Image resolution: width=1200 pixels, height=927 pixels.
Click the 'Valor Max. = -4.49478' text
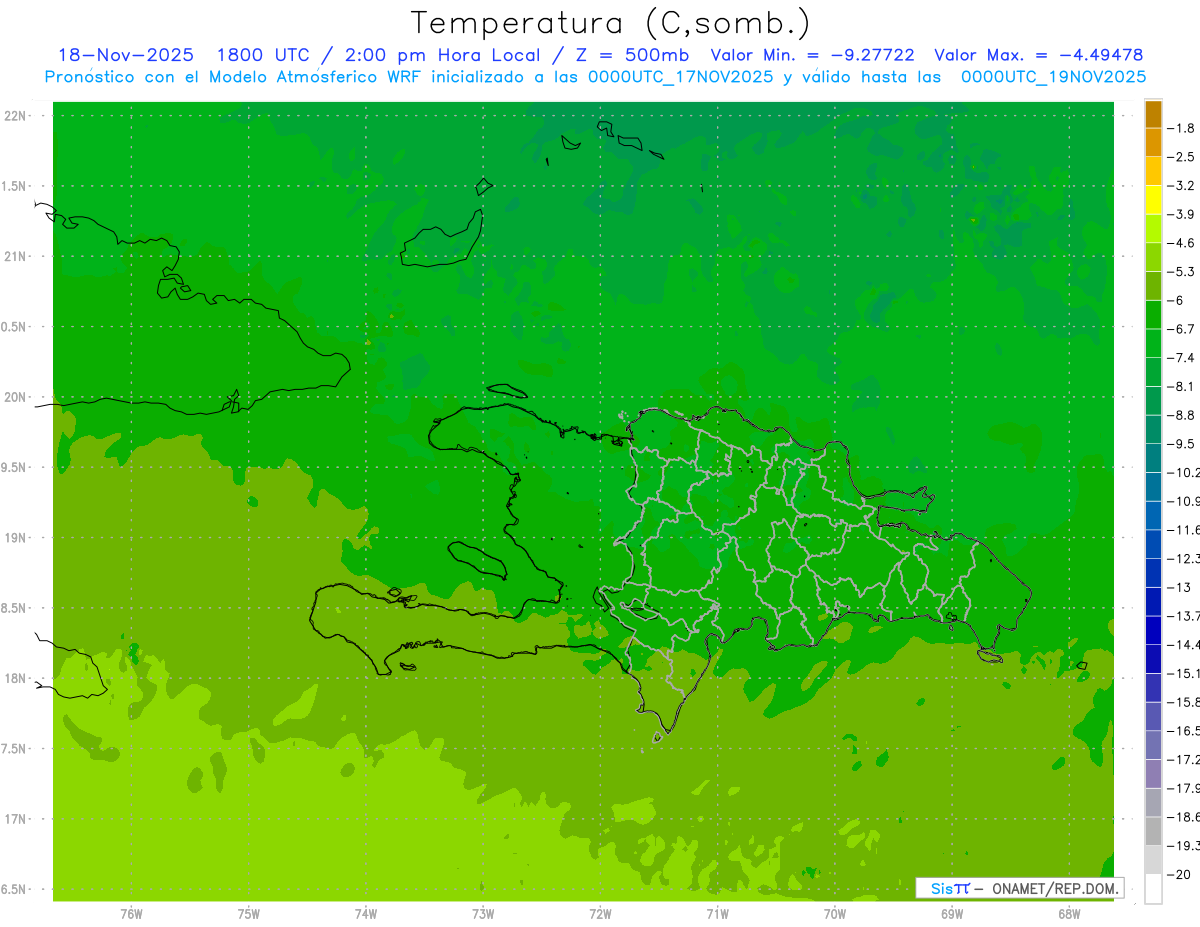(1038, 55)
